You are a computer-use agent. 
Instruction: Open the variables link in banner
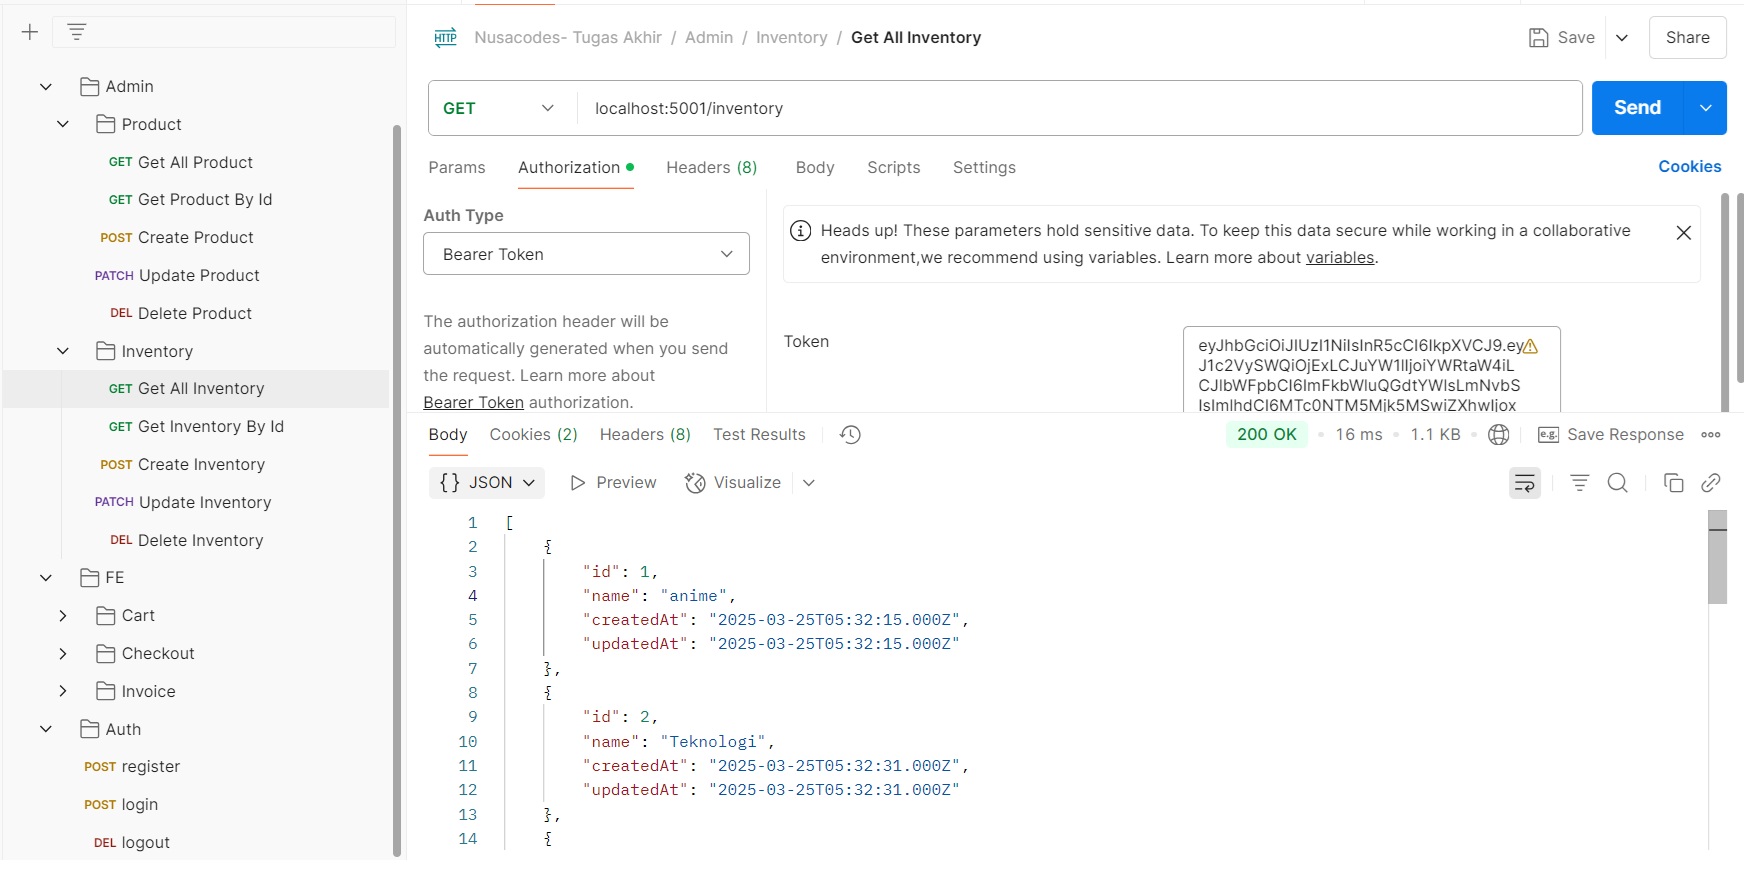click(1340, 258)
